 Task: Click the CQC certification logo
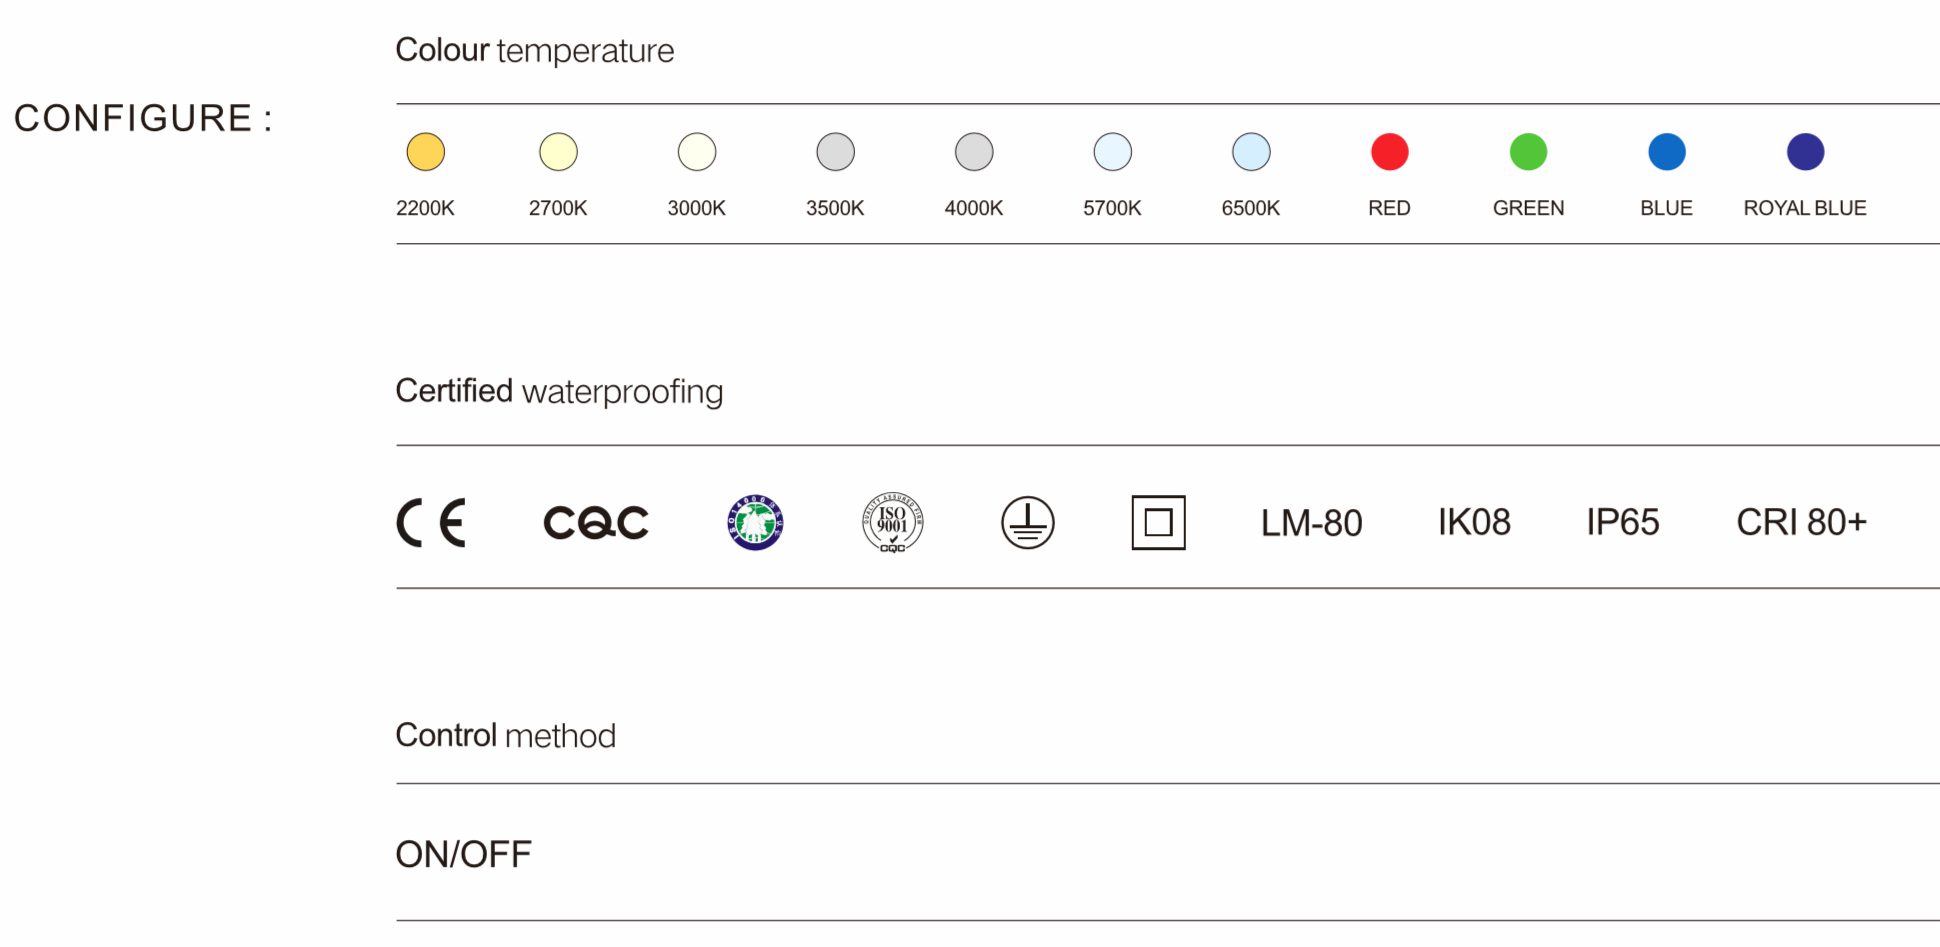pos(596,523)
